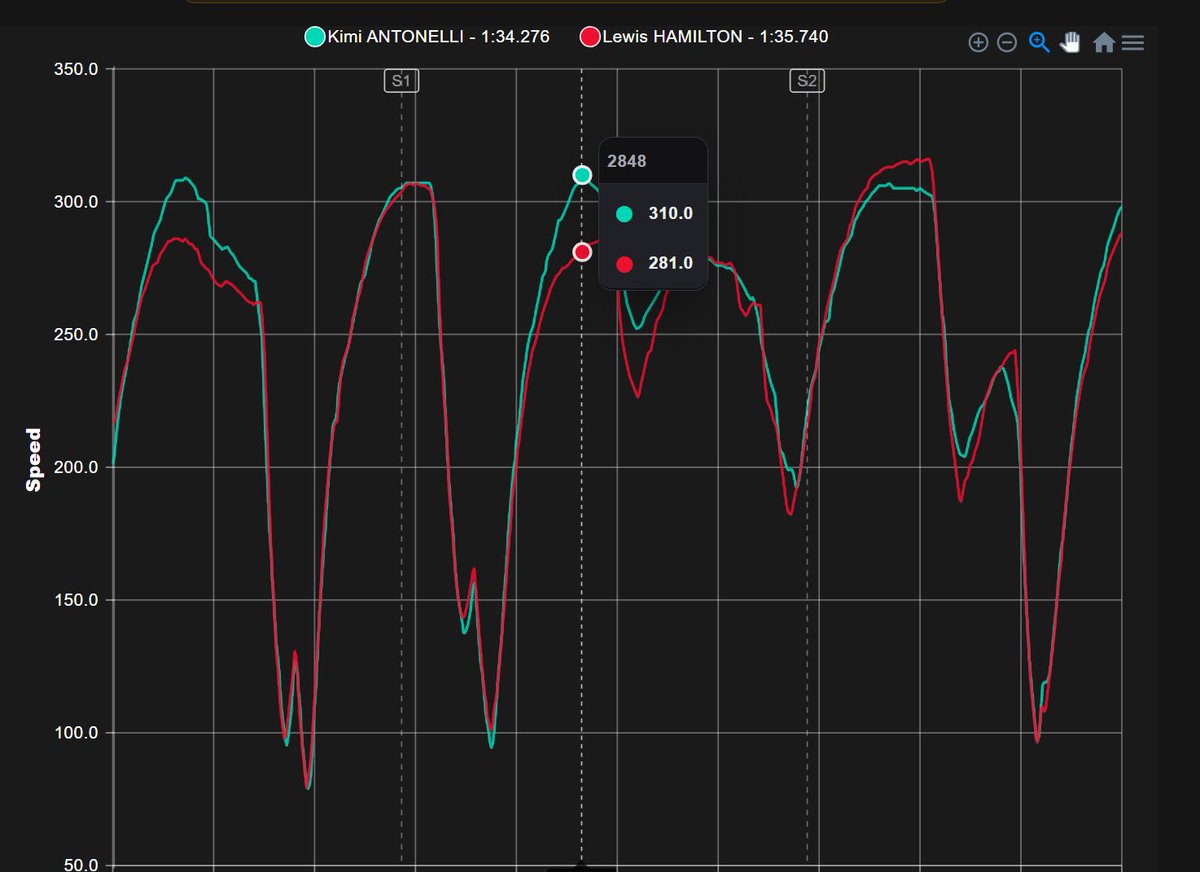Image resolution: width=1200 pixels, height=872 pixels.
Task: Select the selection zoom magnifier tool
Action: [1039, 42]
